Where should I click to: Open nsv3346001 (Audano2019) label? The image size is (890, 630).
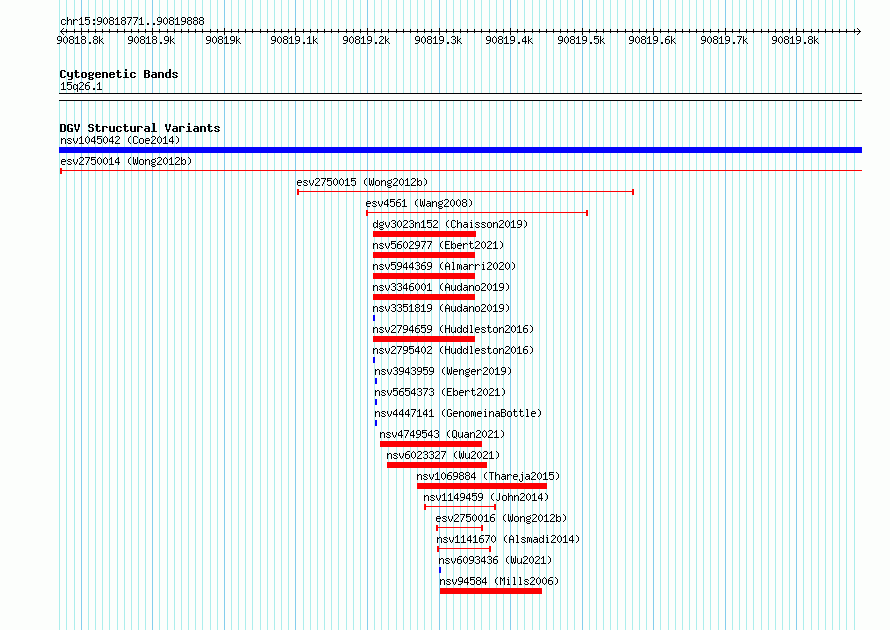[x=441, y=287]
